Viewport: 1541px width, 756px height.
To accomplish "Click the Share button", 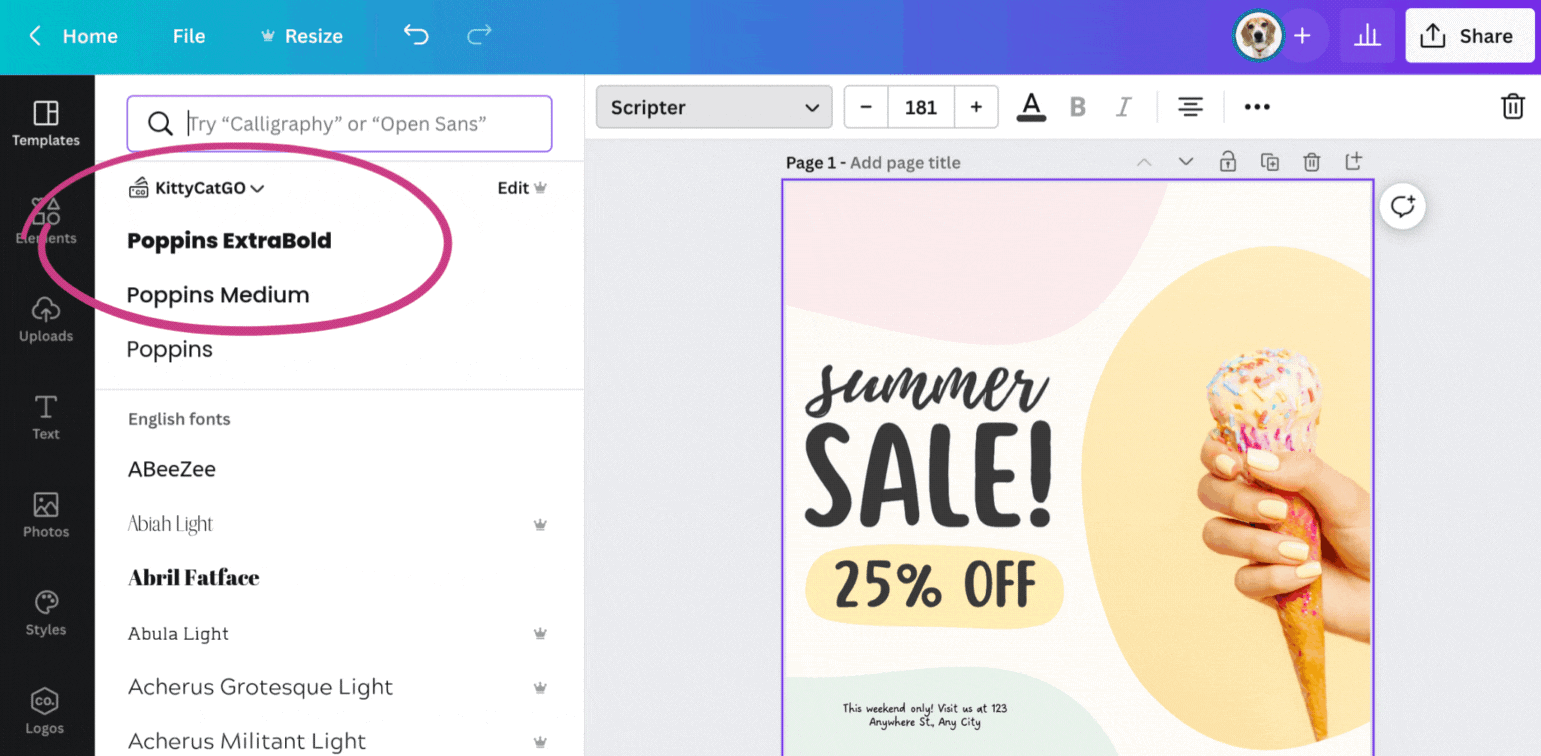I will 1469,36.
